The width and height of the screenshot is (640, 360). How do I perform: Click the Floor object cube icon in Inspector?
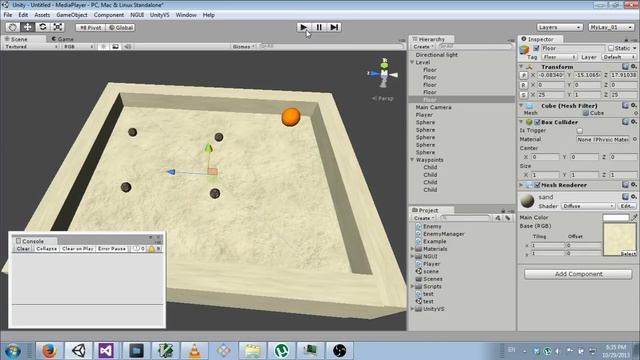(x=524, y=50)
